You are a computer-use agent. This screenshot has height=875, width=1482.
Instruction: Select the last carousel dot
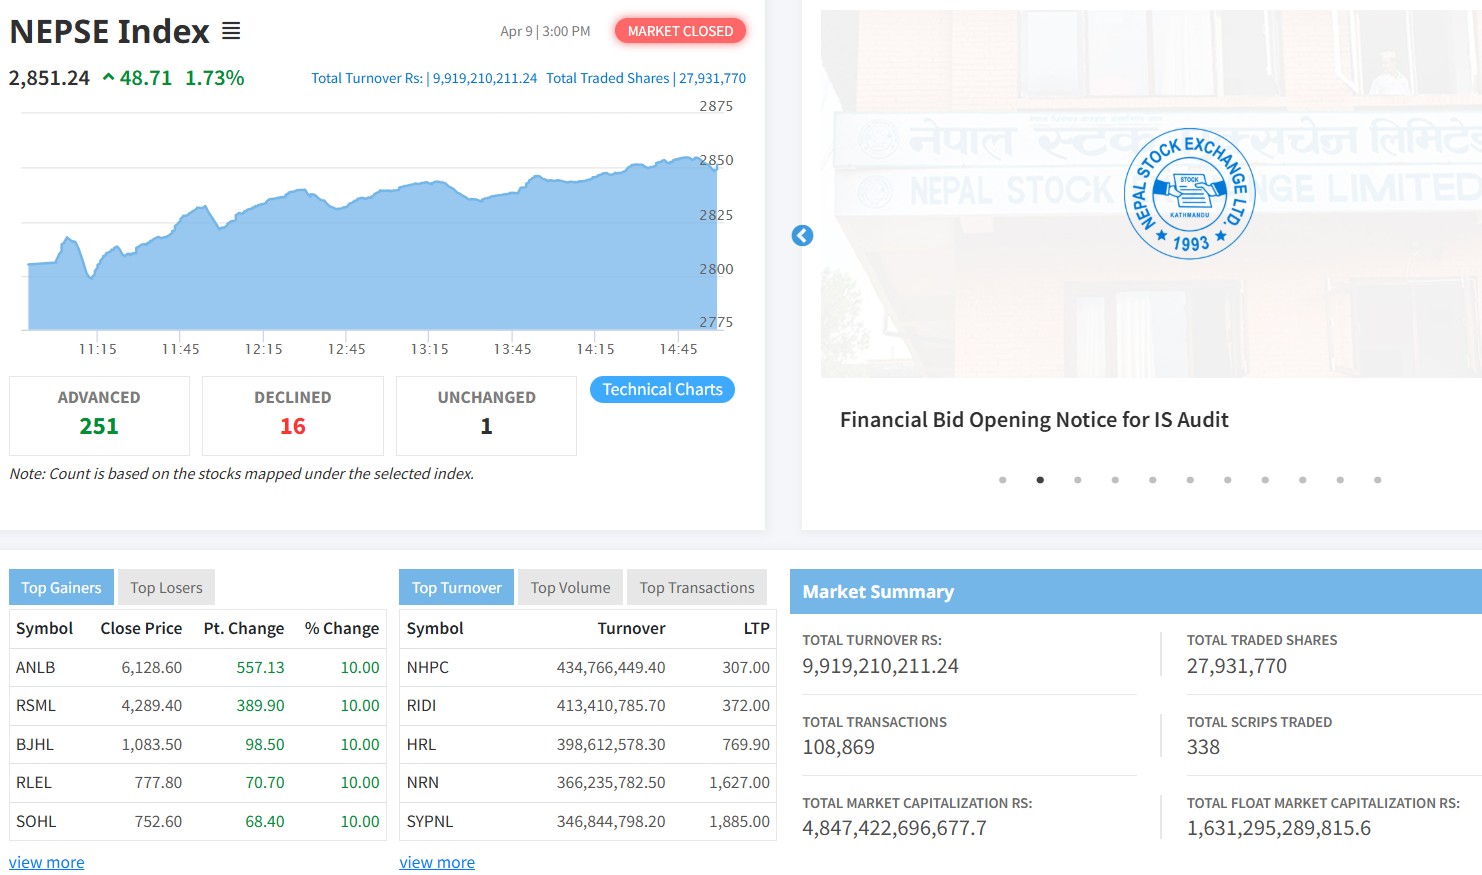[x=1377, y=480]
